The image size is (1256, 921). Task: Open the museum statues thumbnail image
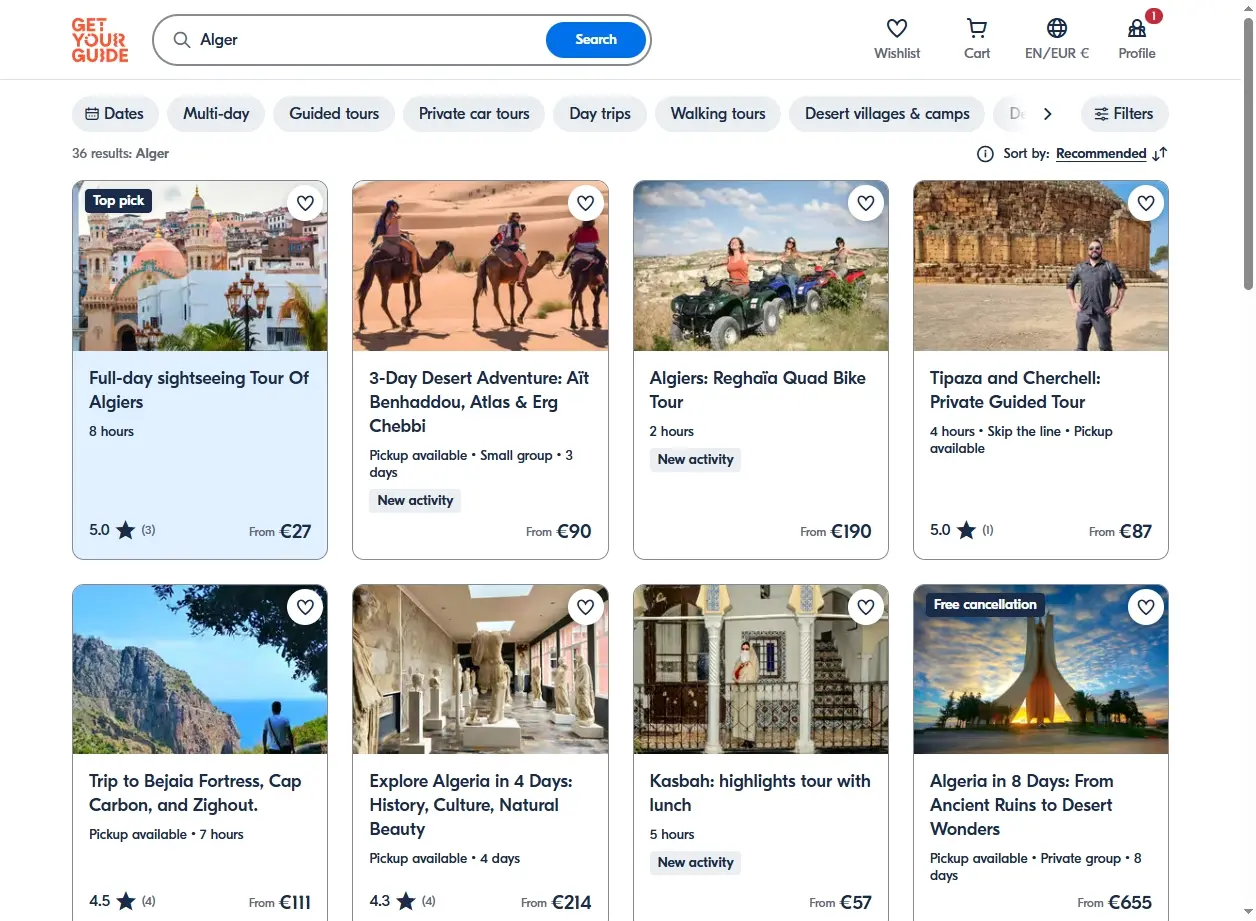tap(480, 669)
